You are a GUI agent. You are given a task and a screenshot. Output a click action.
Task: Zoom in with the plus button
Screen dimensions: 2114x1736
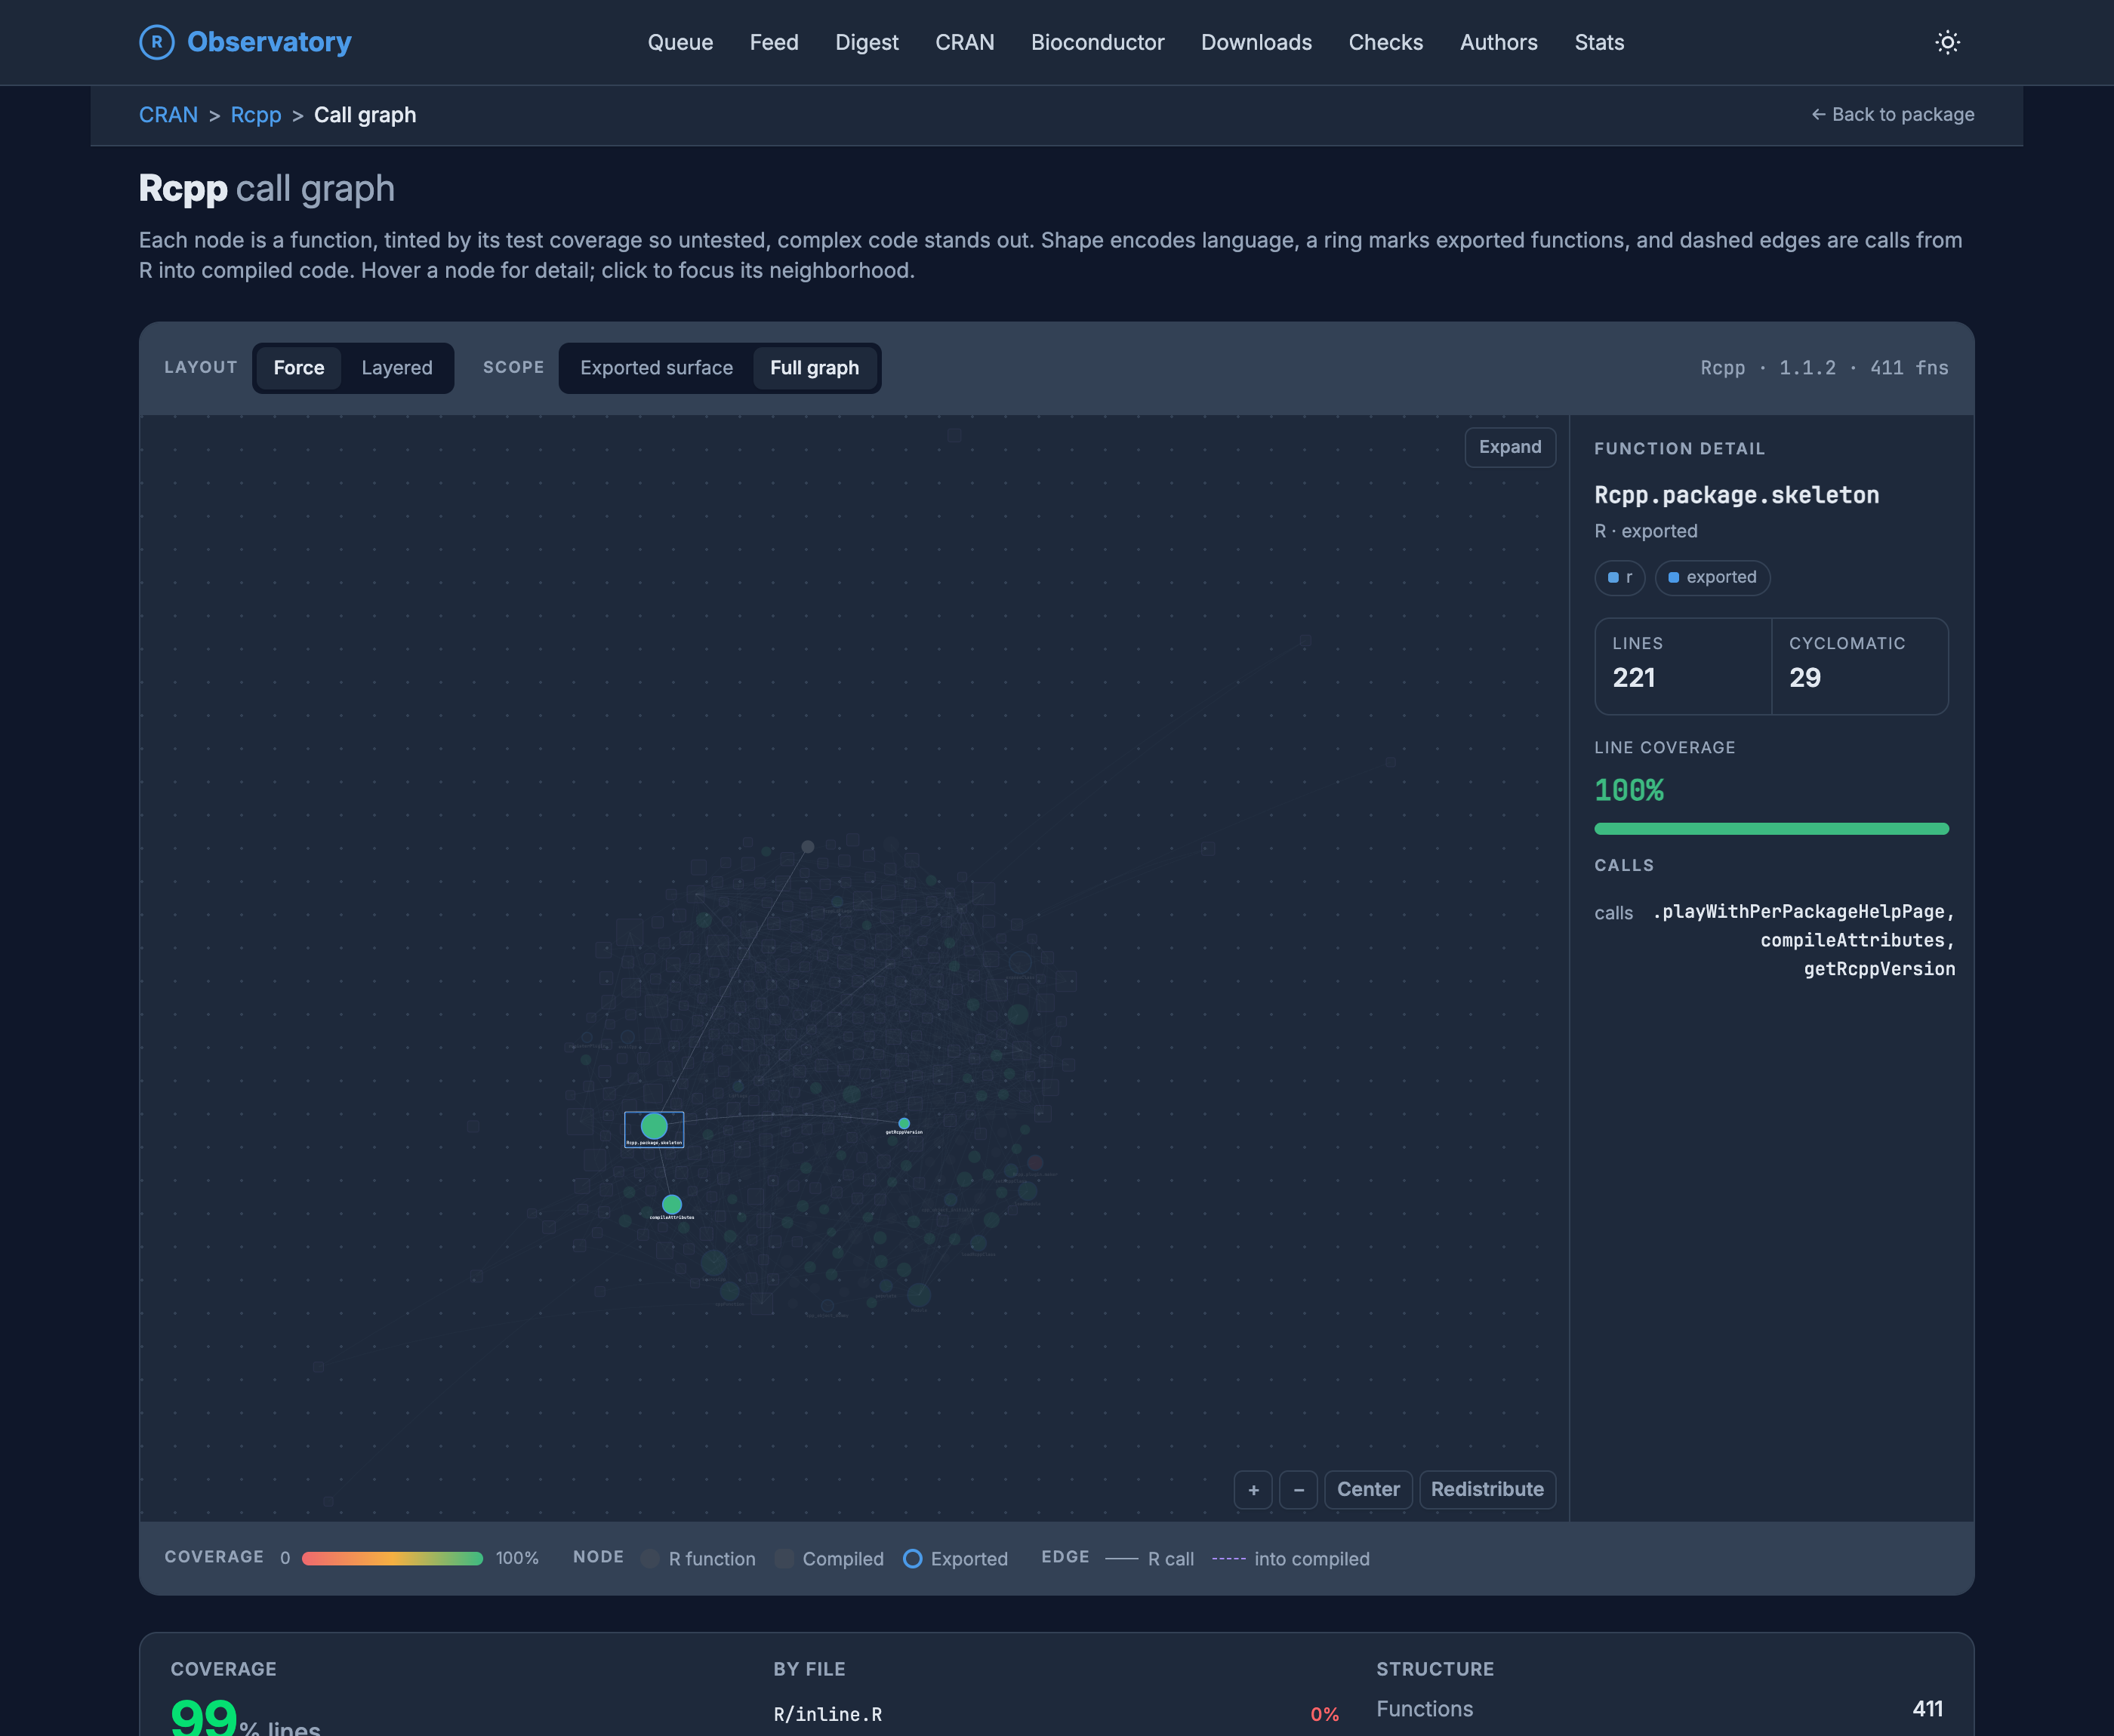(x=1253, y=1489)
